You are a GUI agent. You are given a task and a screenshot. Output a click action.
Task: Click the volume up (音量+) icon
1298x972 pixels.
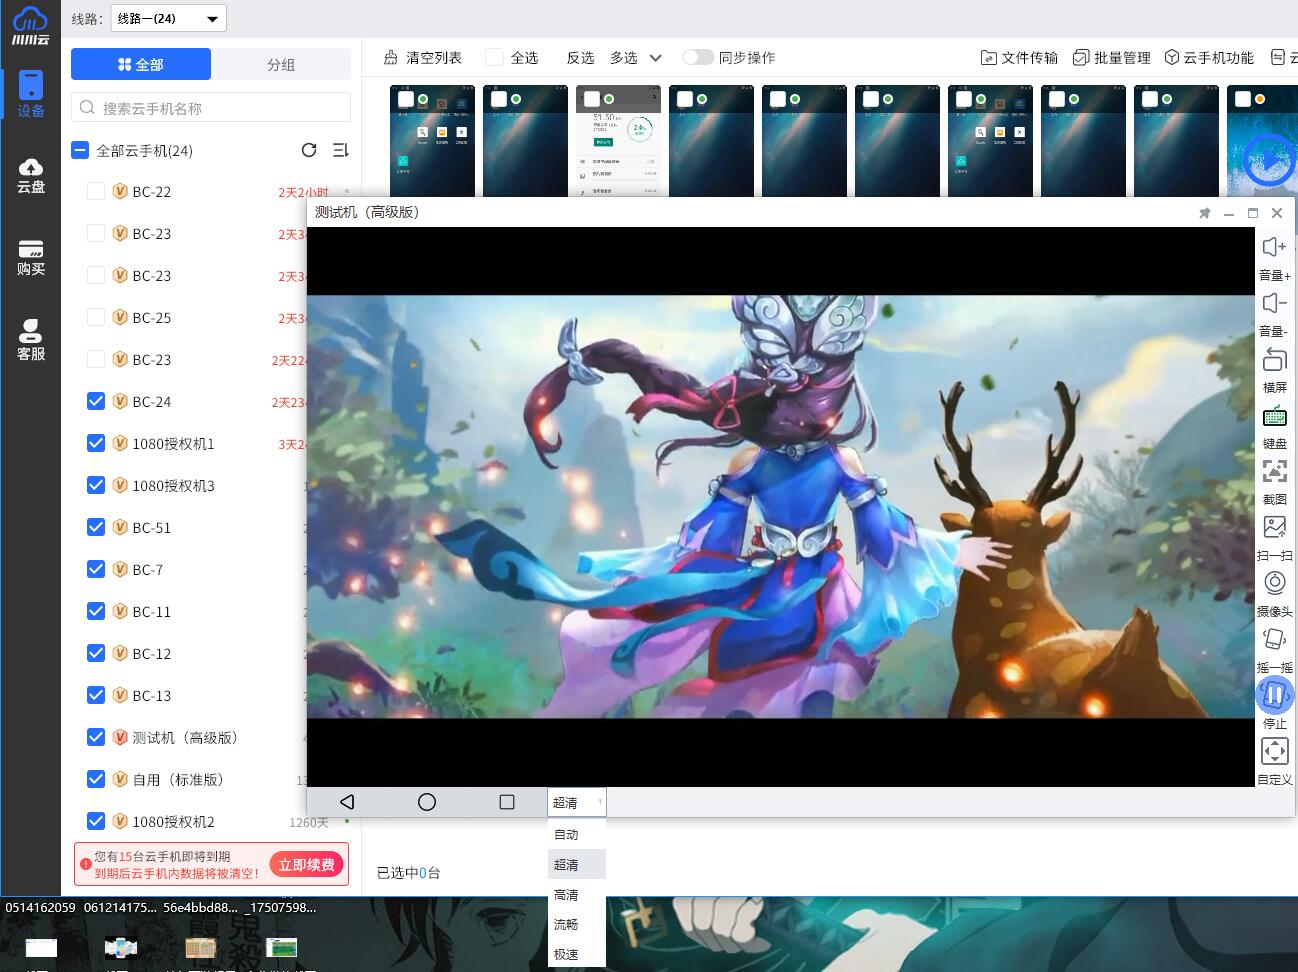[1274, 248]
